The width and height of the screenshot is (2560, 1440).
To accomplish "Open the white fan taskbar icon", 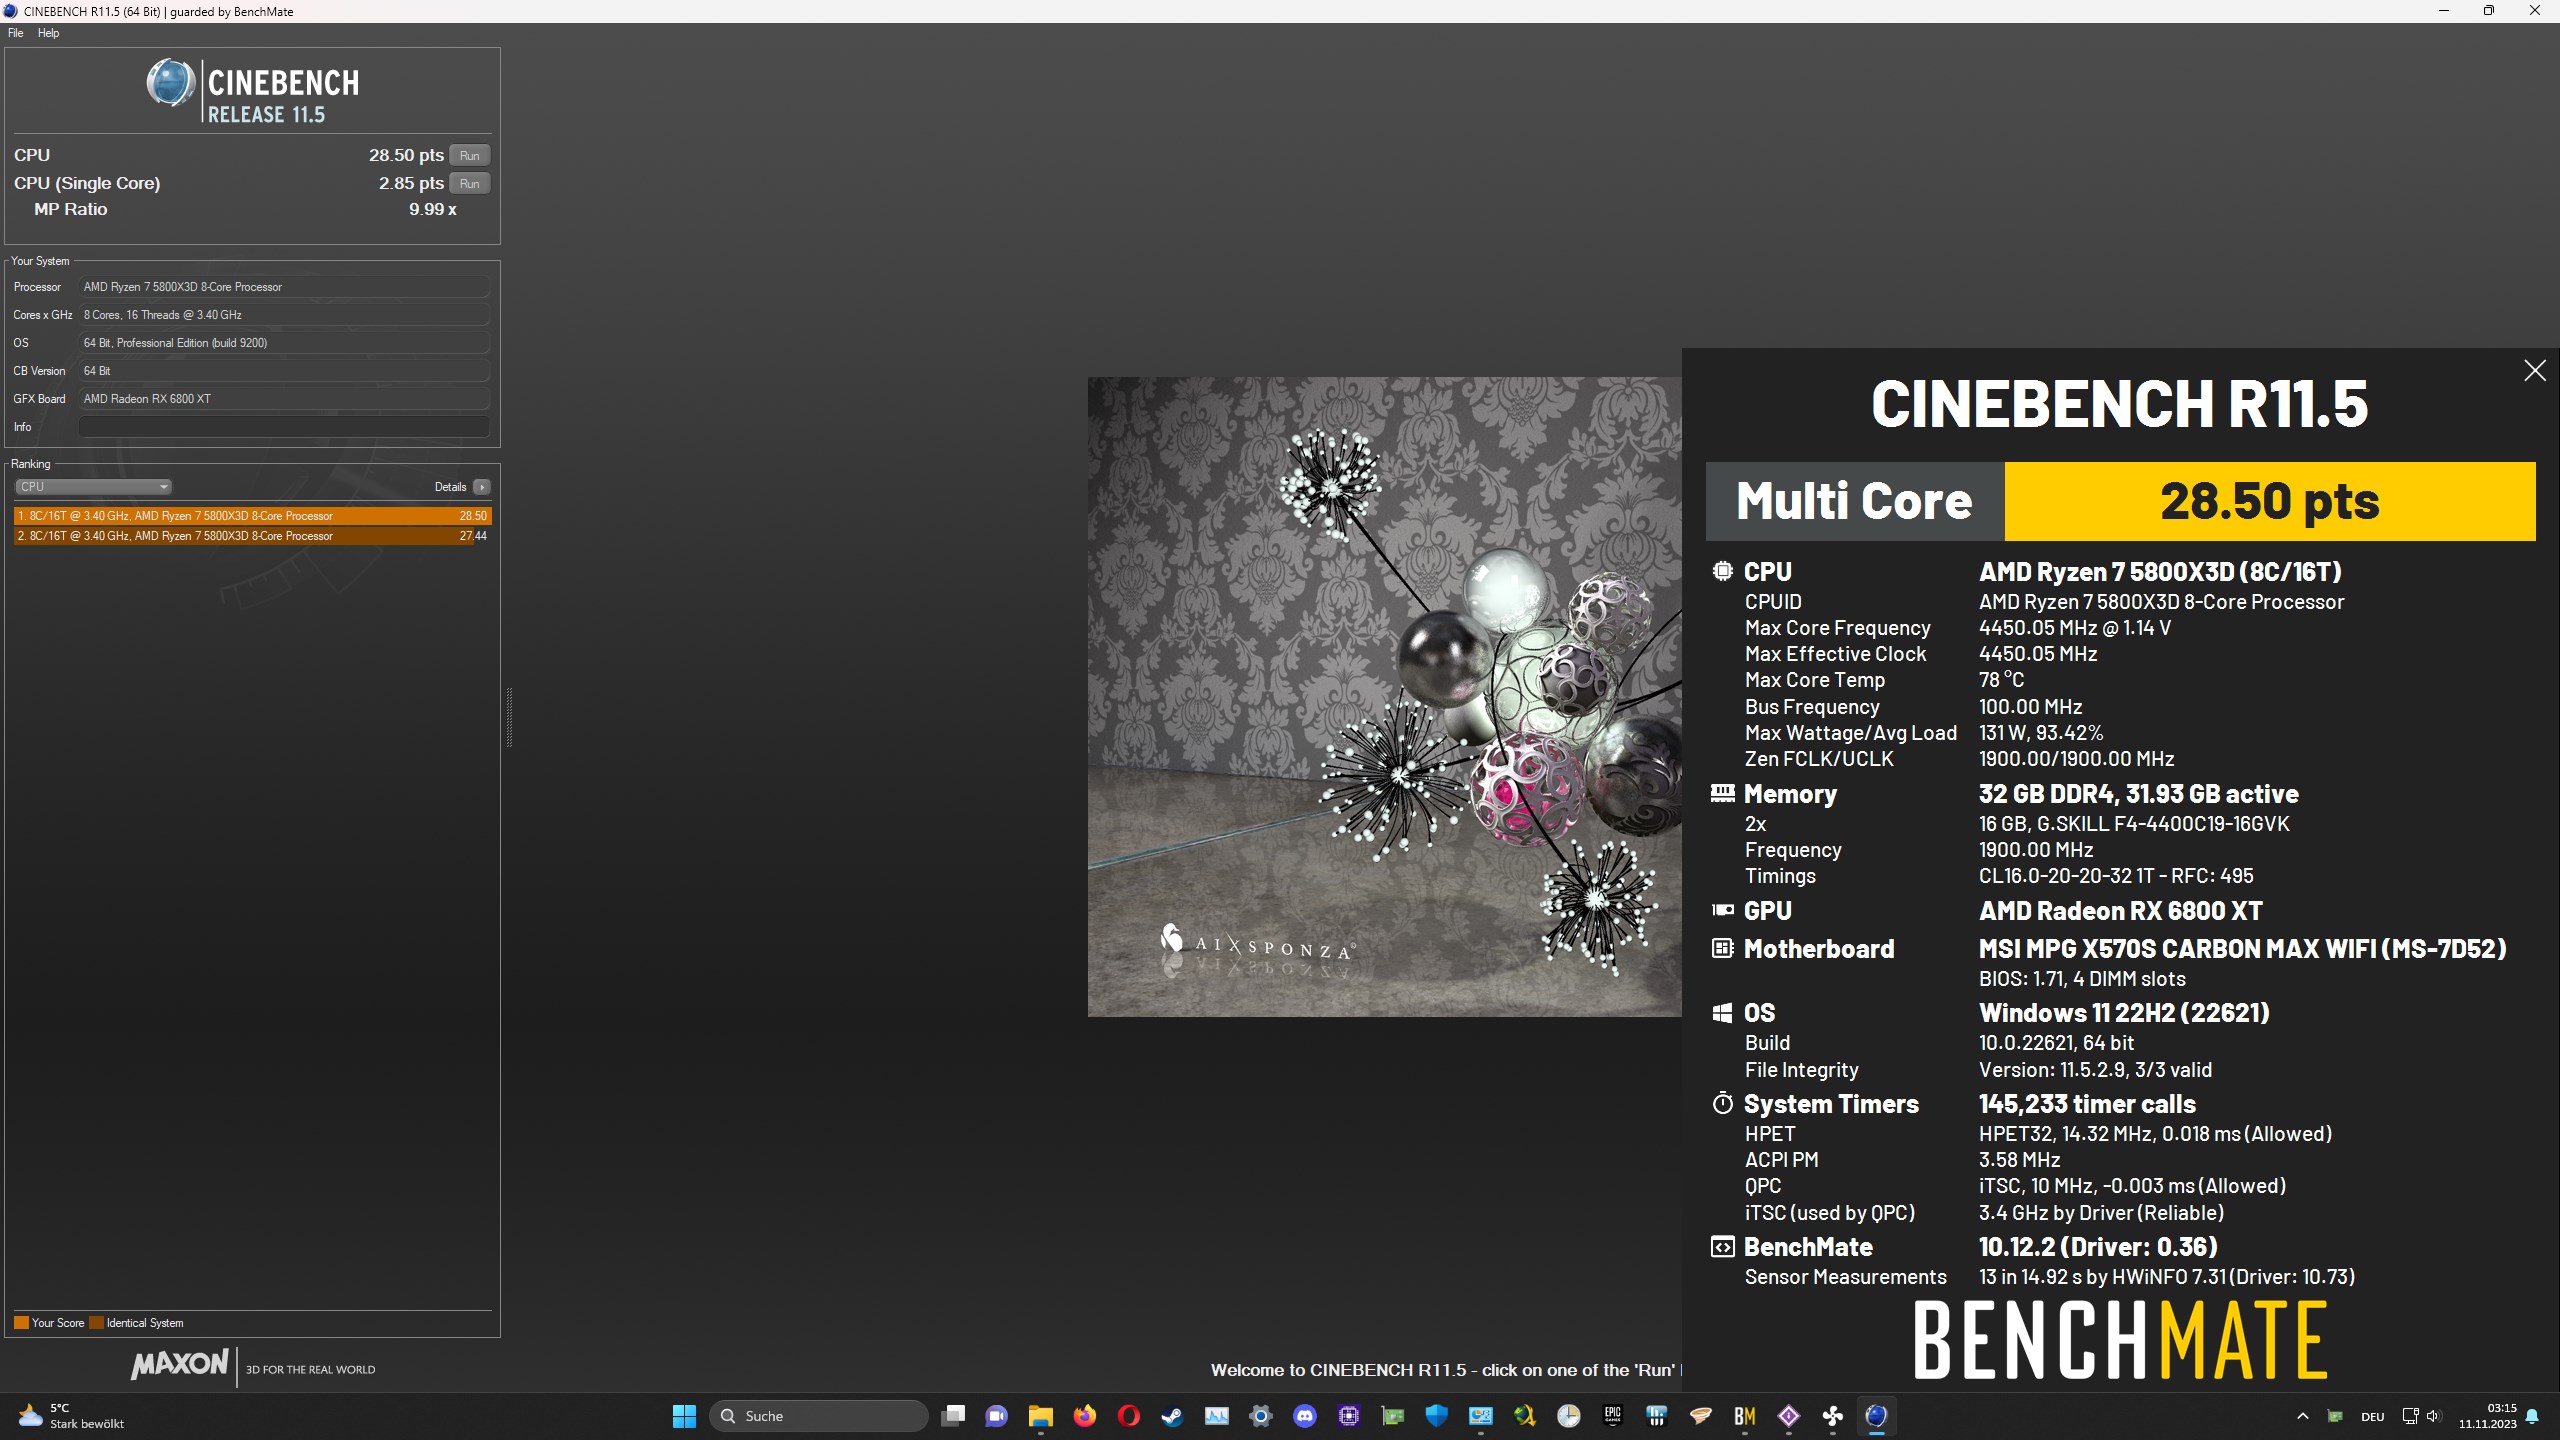I will (1833, 1416).
